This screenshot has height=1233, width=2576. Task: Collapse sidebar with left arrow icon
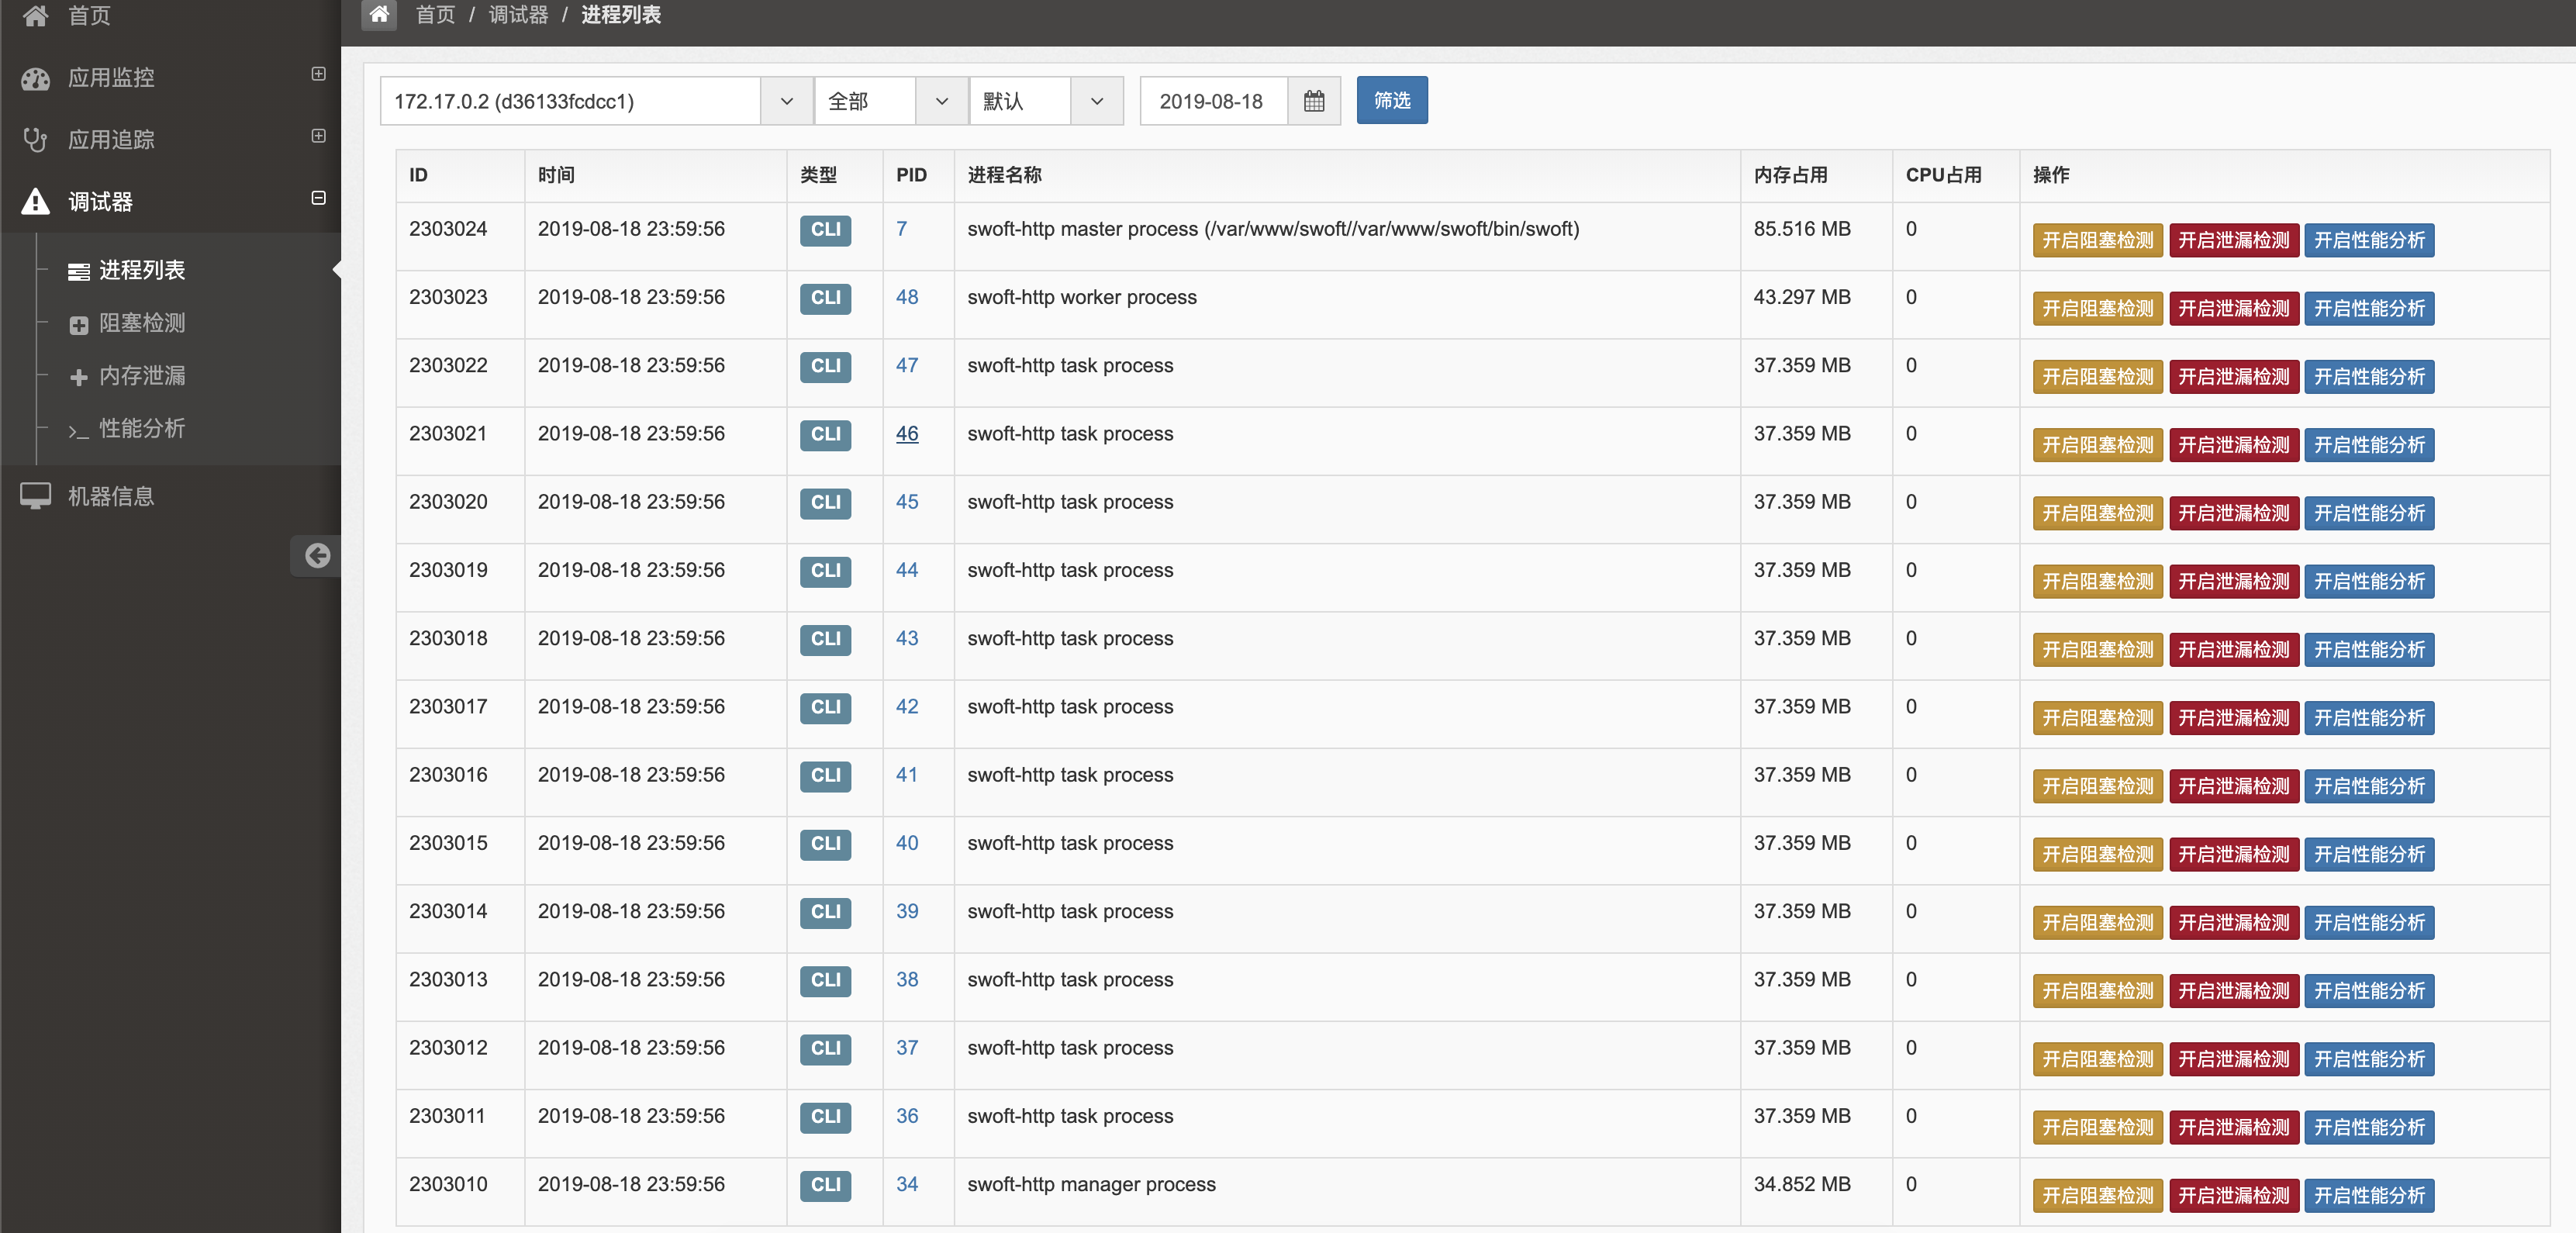click(x=317, y=555)
